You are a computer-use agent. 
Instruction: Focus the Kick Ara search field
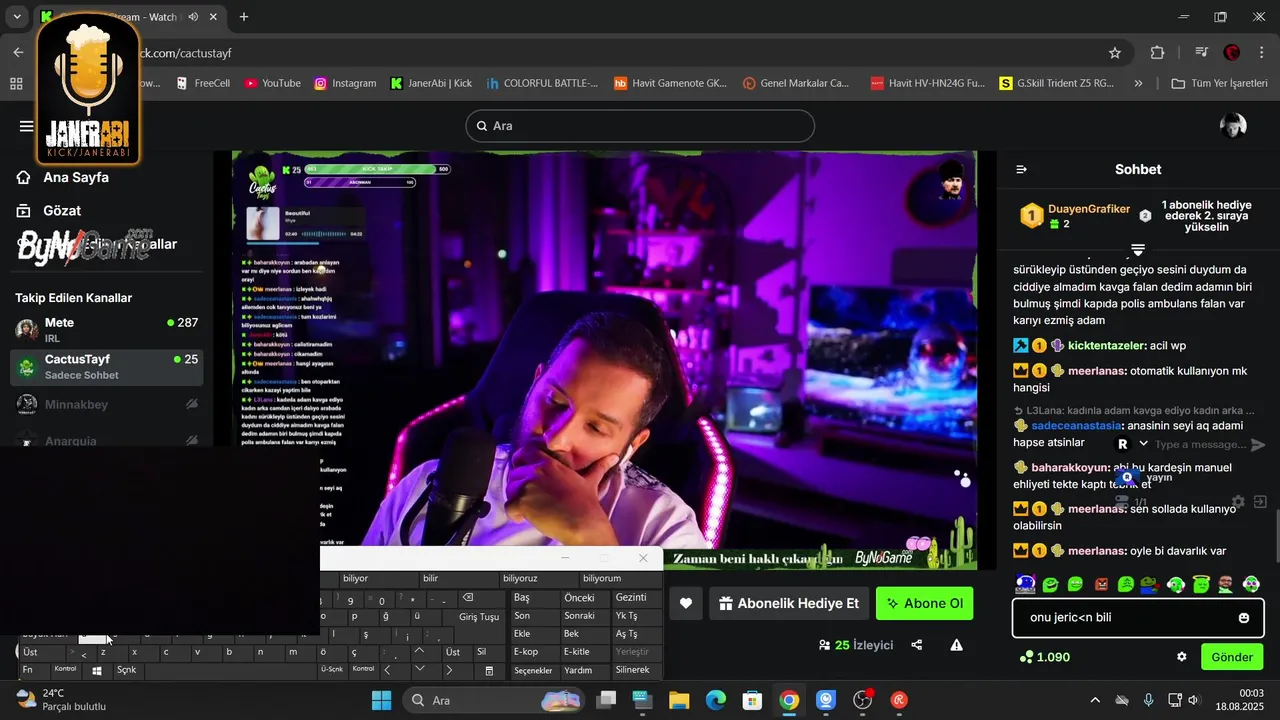tap(640, 126)
